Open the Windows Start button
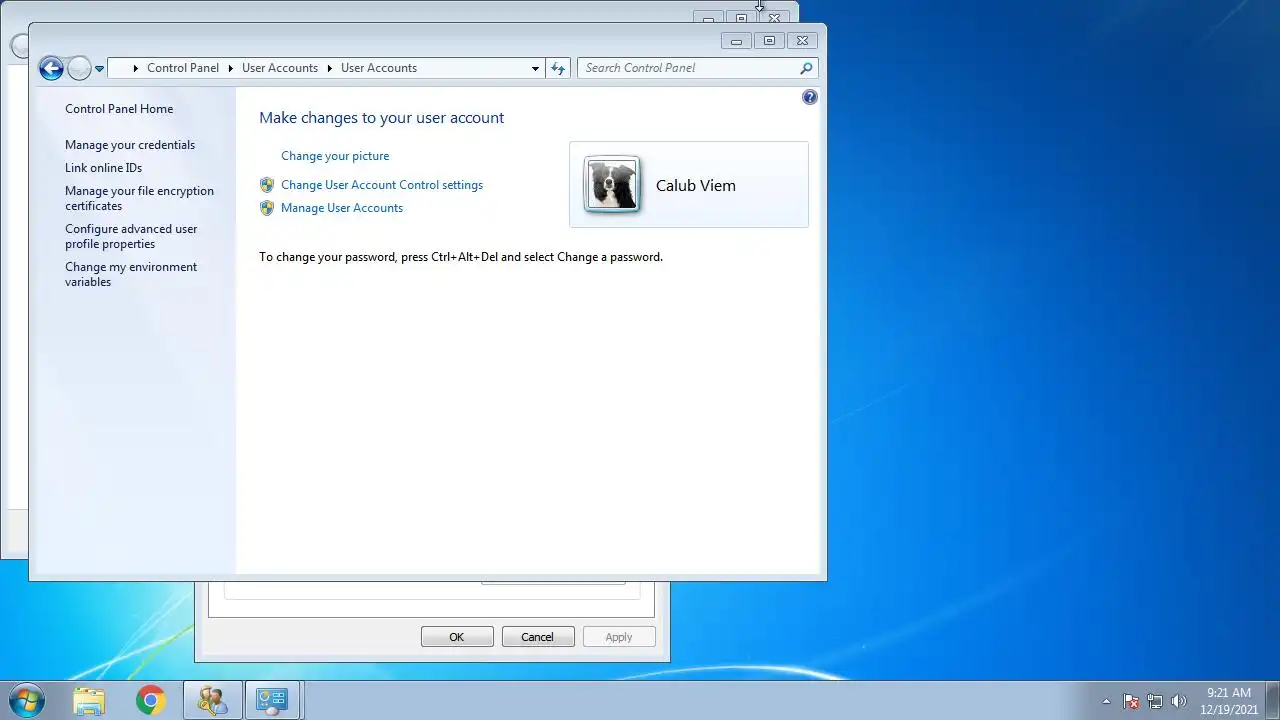Viewport: 1280px width, 720px height. tap(27, 700)
